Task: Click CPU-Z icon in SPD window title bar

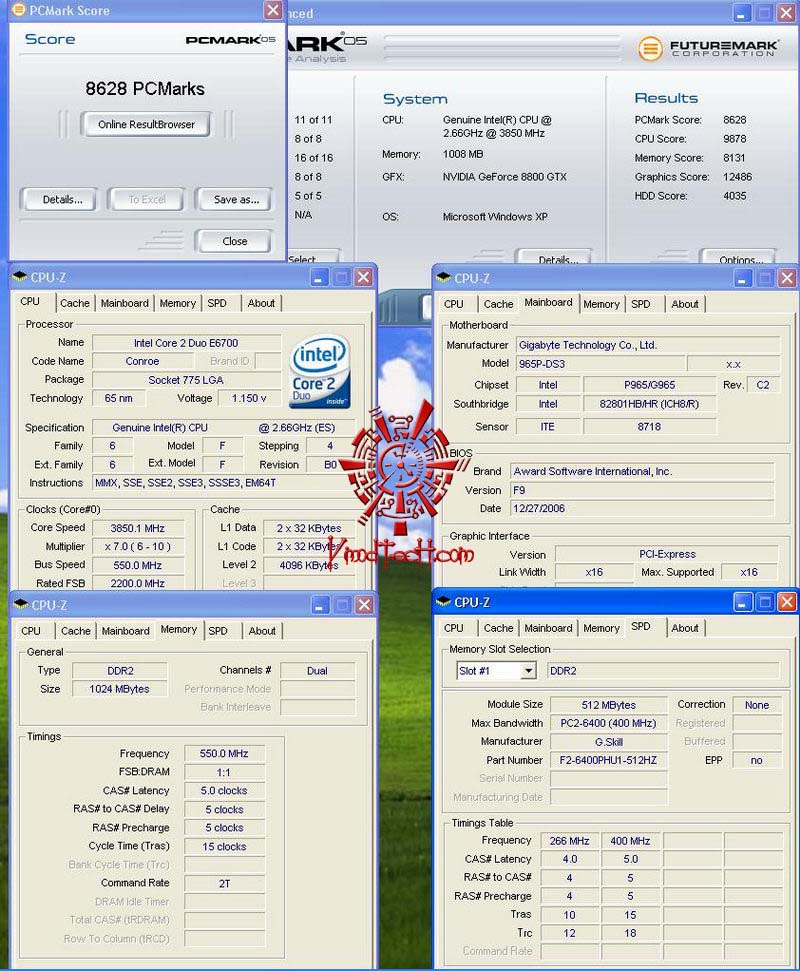Action: click(x=443, y=602)
